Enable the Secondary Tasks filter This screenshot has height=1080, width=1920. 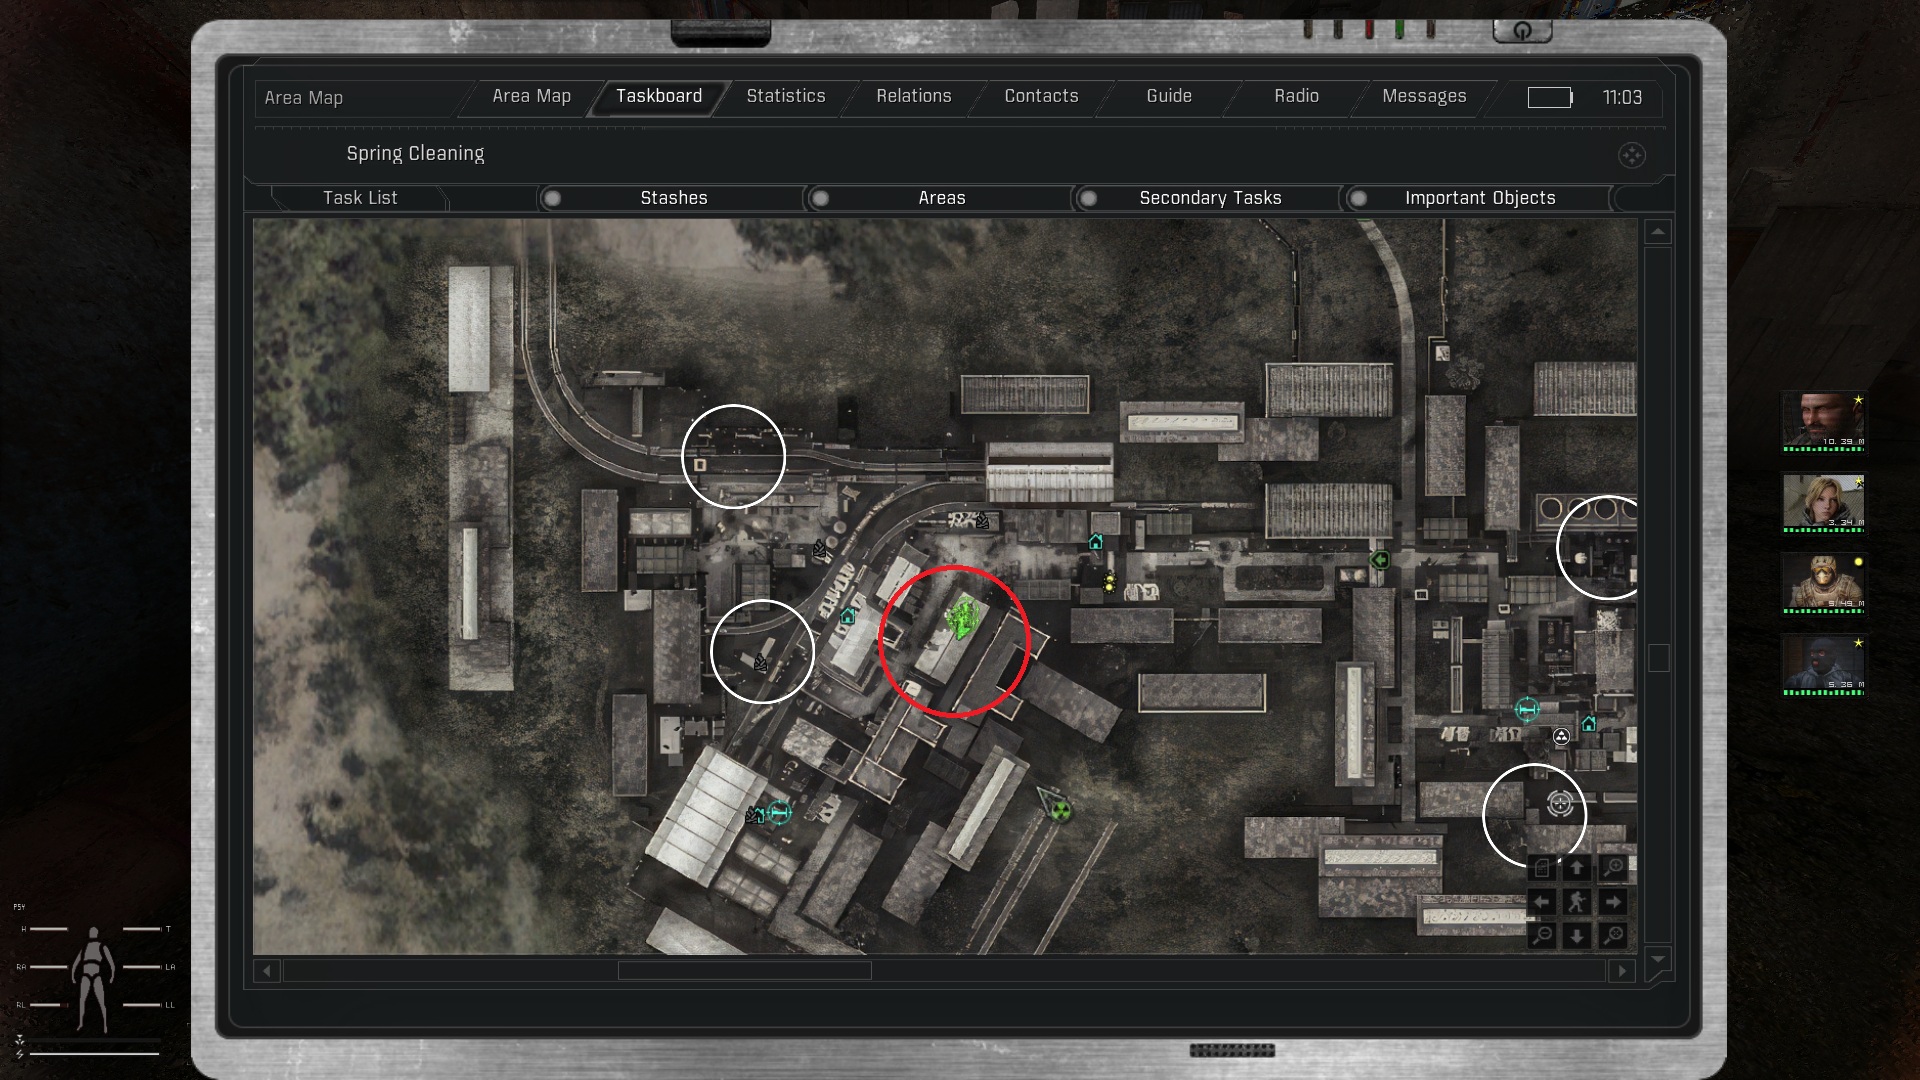point(1088,198)
